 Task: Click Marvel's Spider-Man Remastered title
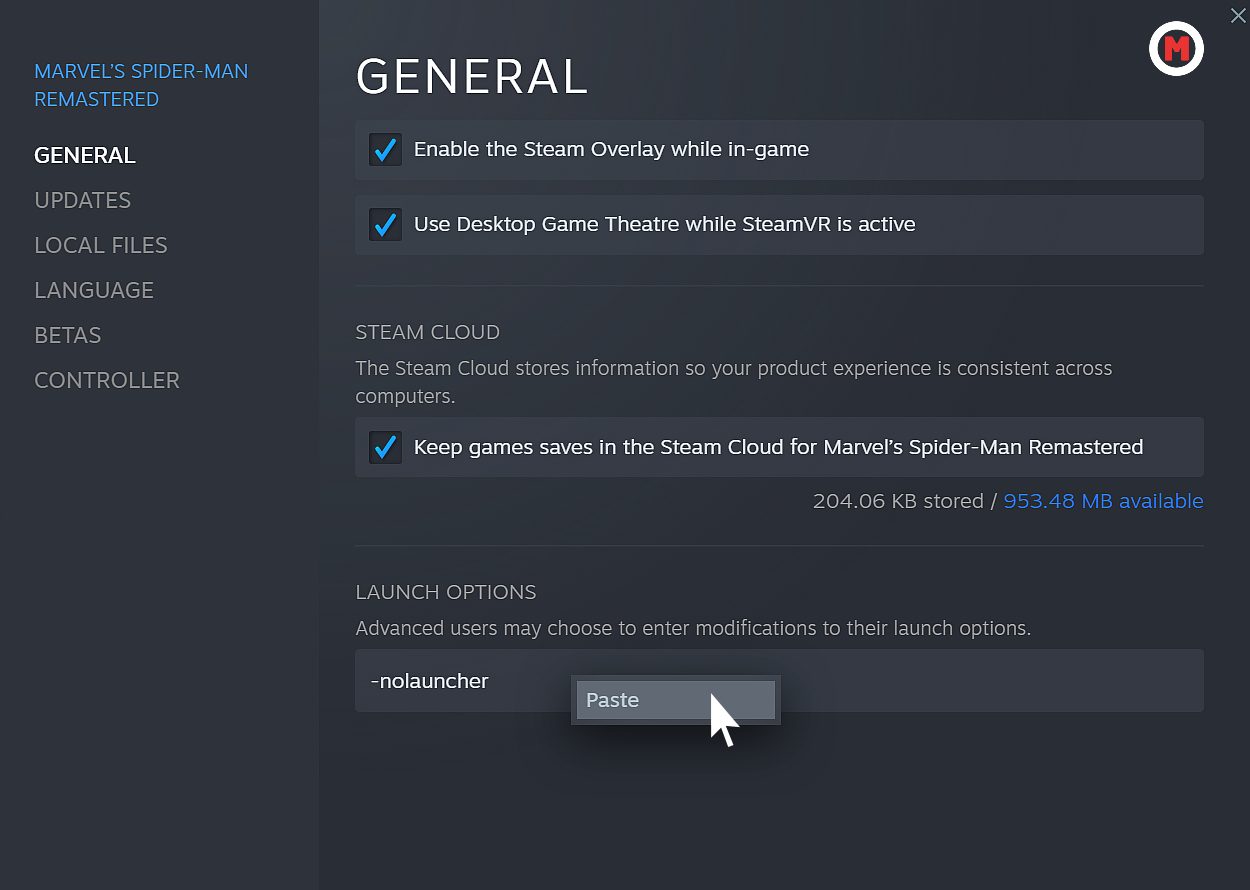point(141,85)
